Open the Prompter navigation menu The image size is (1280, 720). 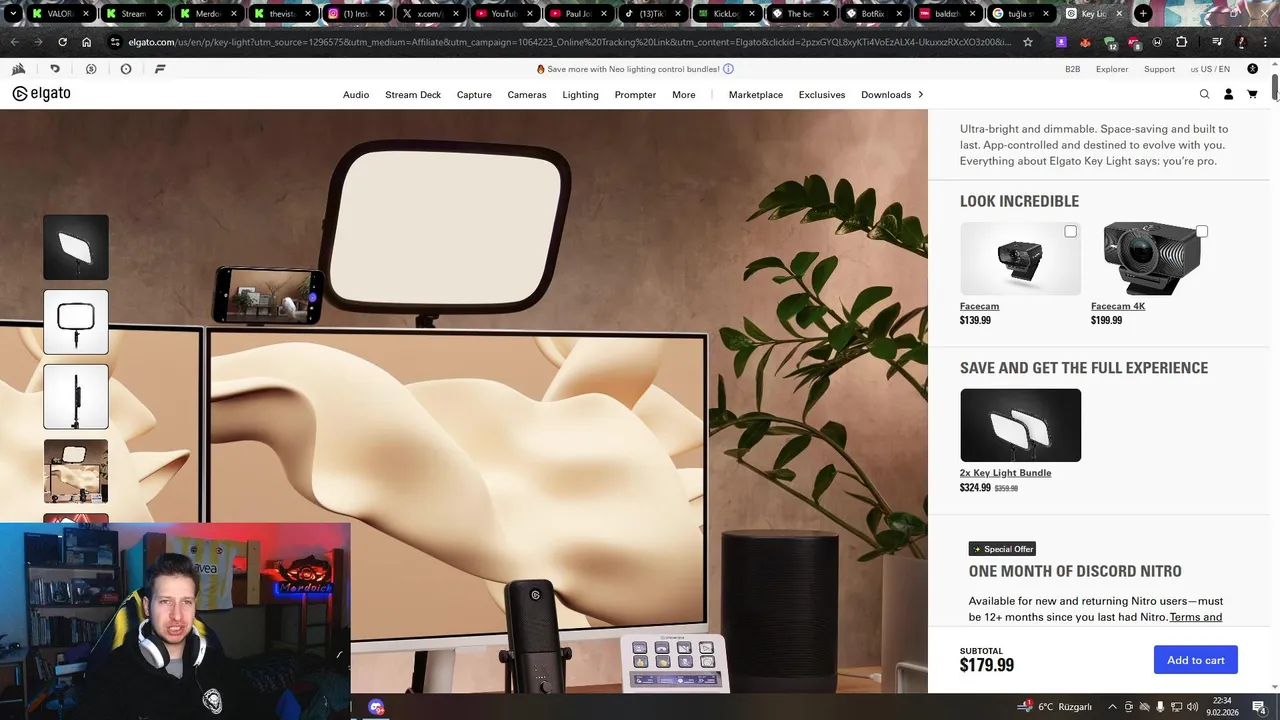pyautogui.click(x=635, y=95)
